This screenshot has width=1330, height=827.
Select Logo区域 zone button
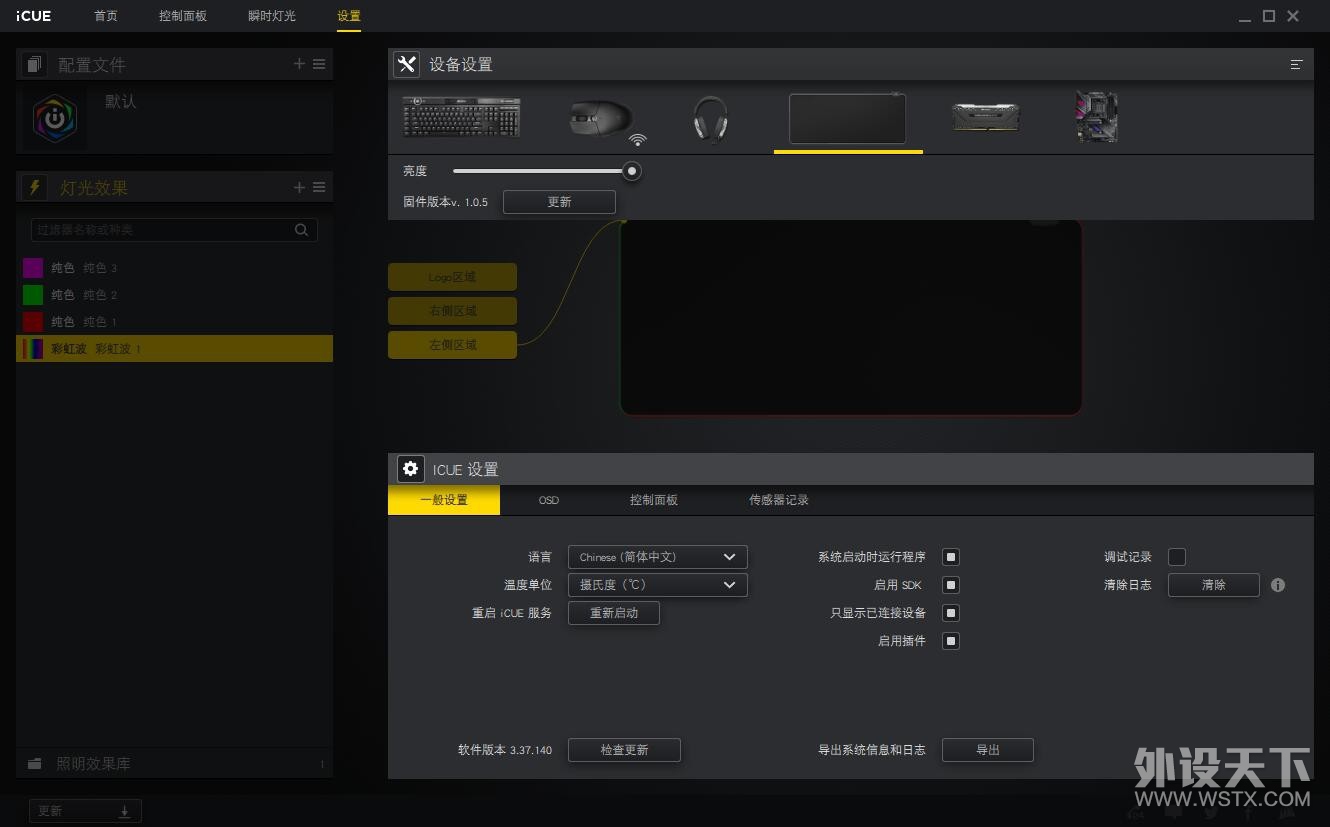coord(452,277)
